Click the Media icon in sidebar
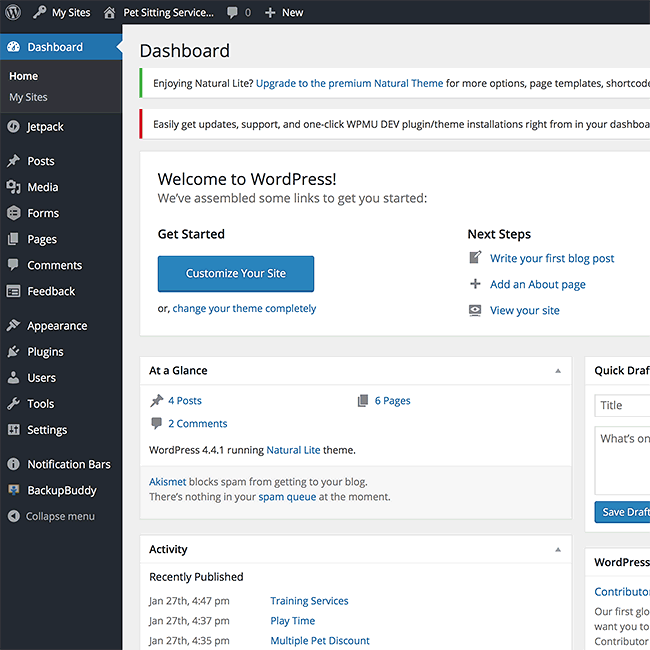The image size is (650, 650). pos(13,187)
